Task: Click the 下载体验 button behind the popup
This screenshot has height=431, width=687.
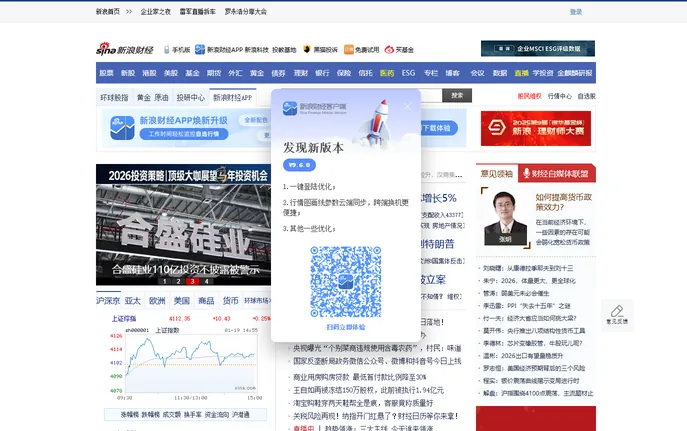Action: [439, 128]
